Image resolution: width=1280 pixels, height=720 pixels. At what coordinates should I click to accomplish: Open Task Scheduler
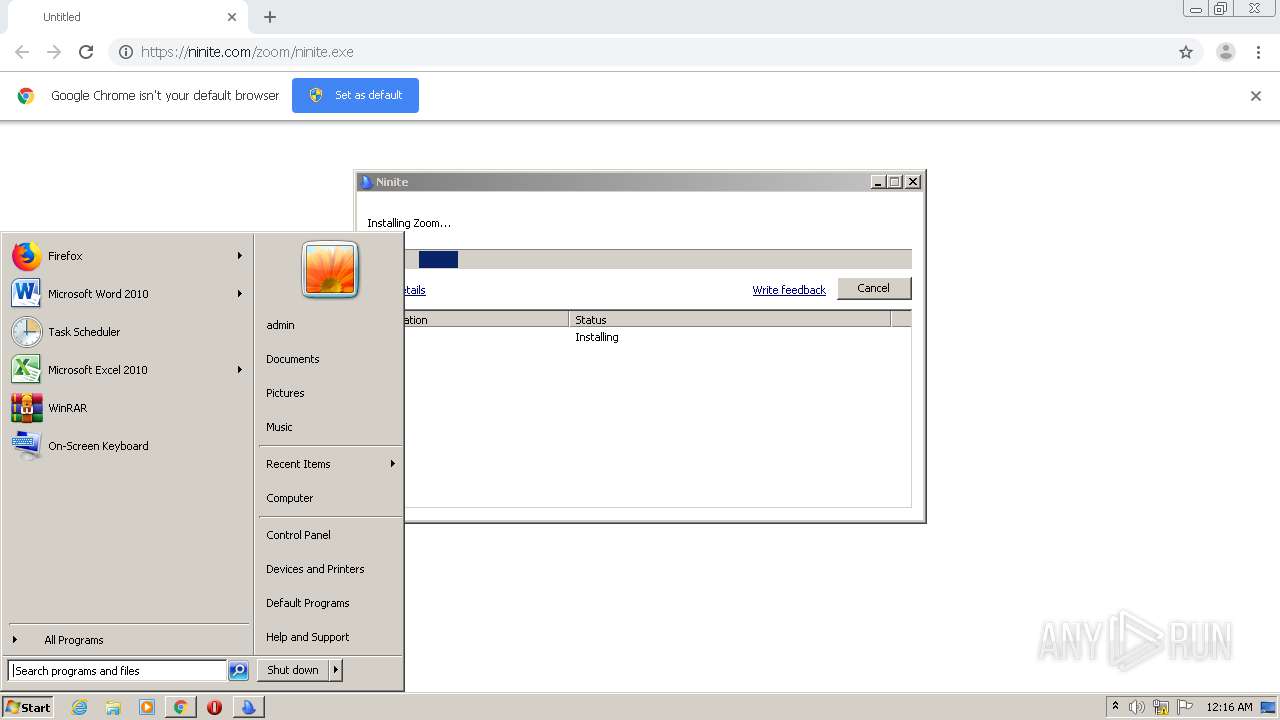[x=127, y=332]
